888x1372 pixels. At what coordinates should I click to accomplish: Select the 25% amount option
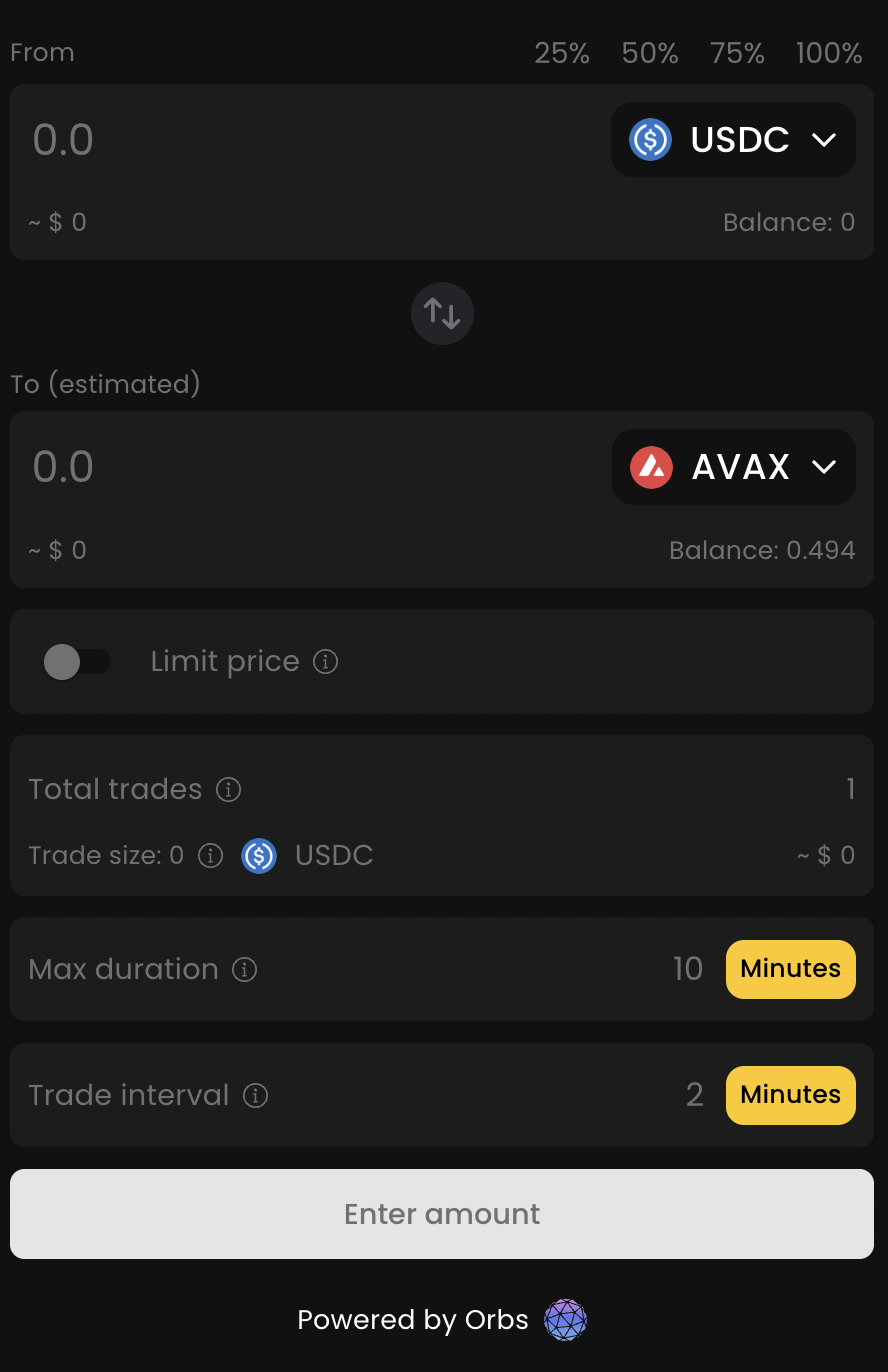coord(562,53)
